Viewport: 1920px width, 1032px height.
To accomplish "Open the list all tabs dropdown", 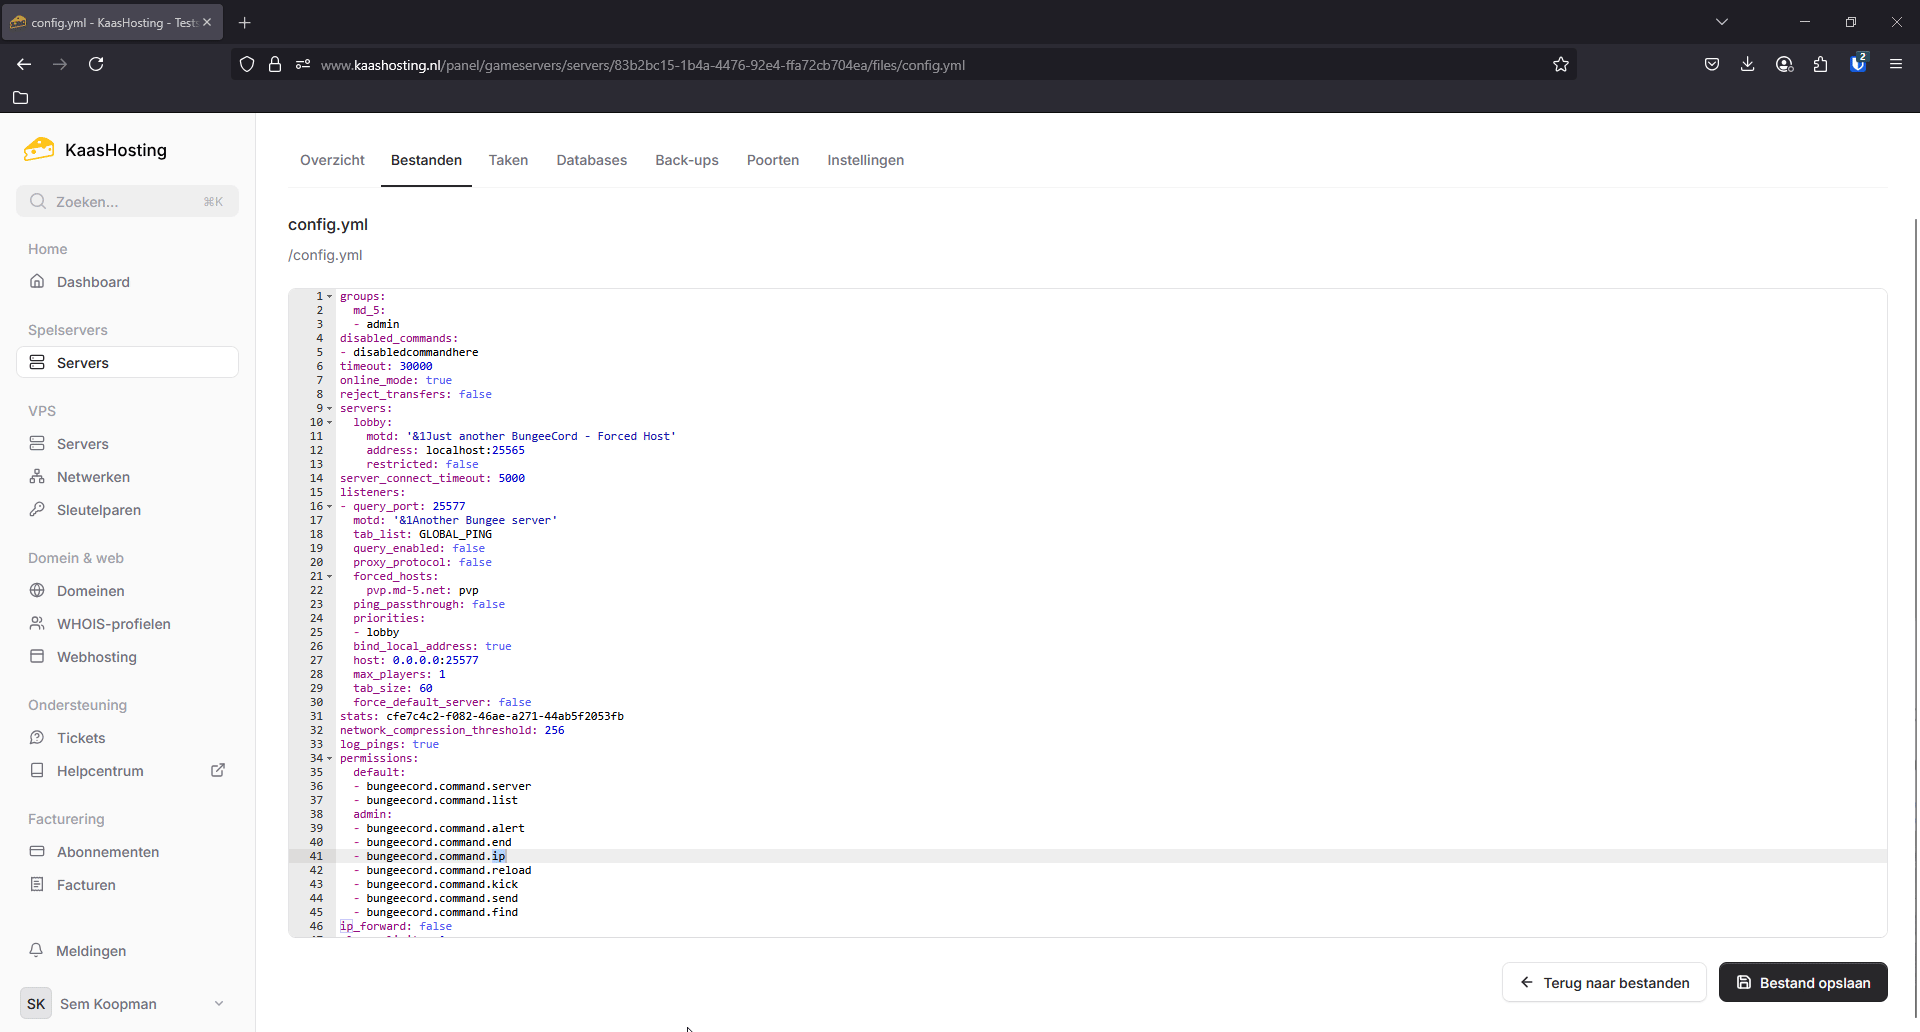I will [x=1721, y=22].
